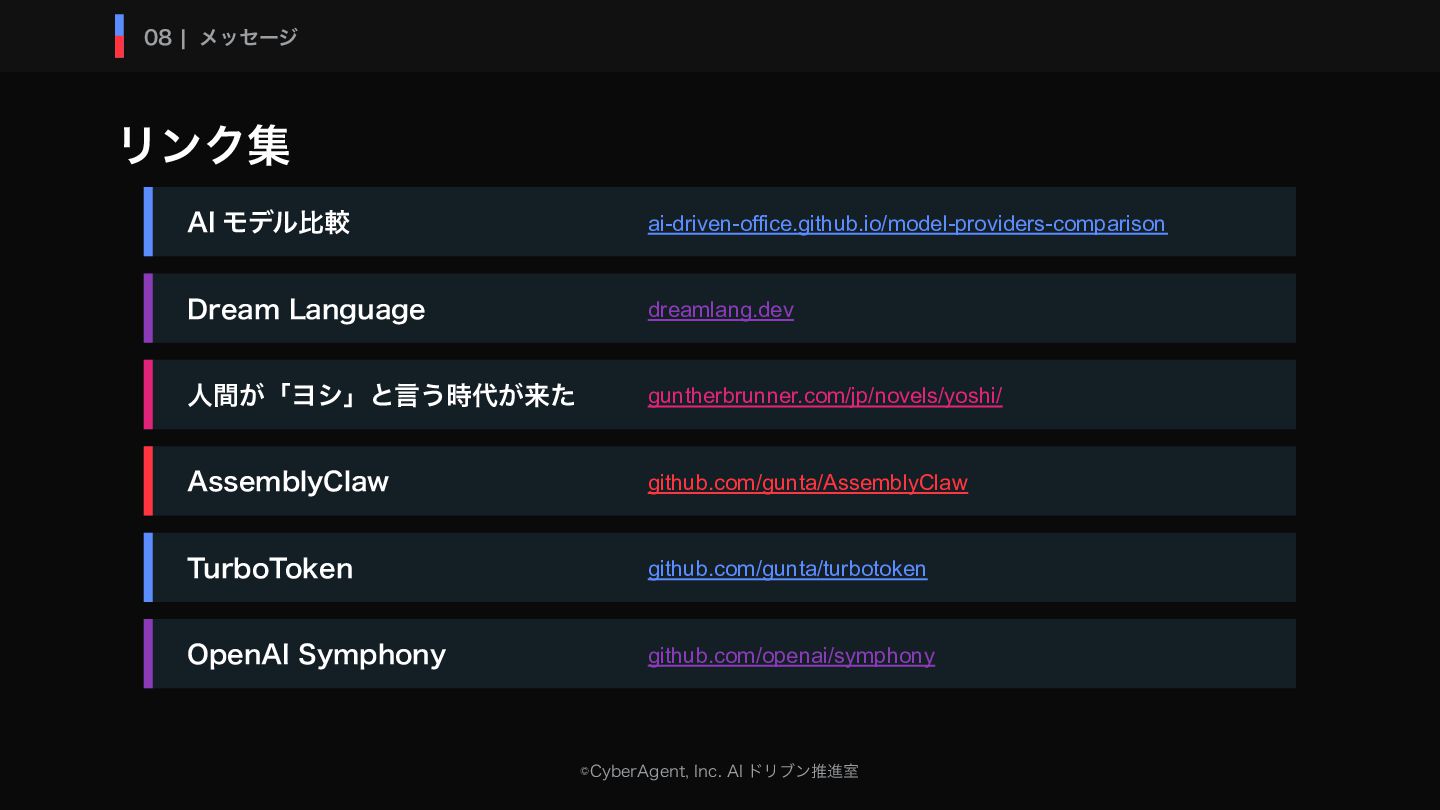Click the 'リンク集' slide title
The image size is (1440, 810).
click(205, 145)
